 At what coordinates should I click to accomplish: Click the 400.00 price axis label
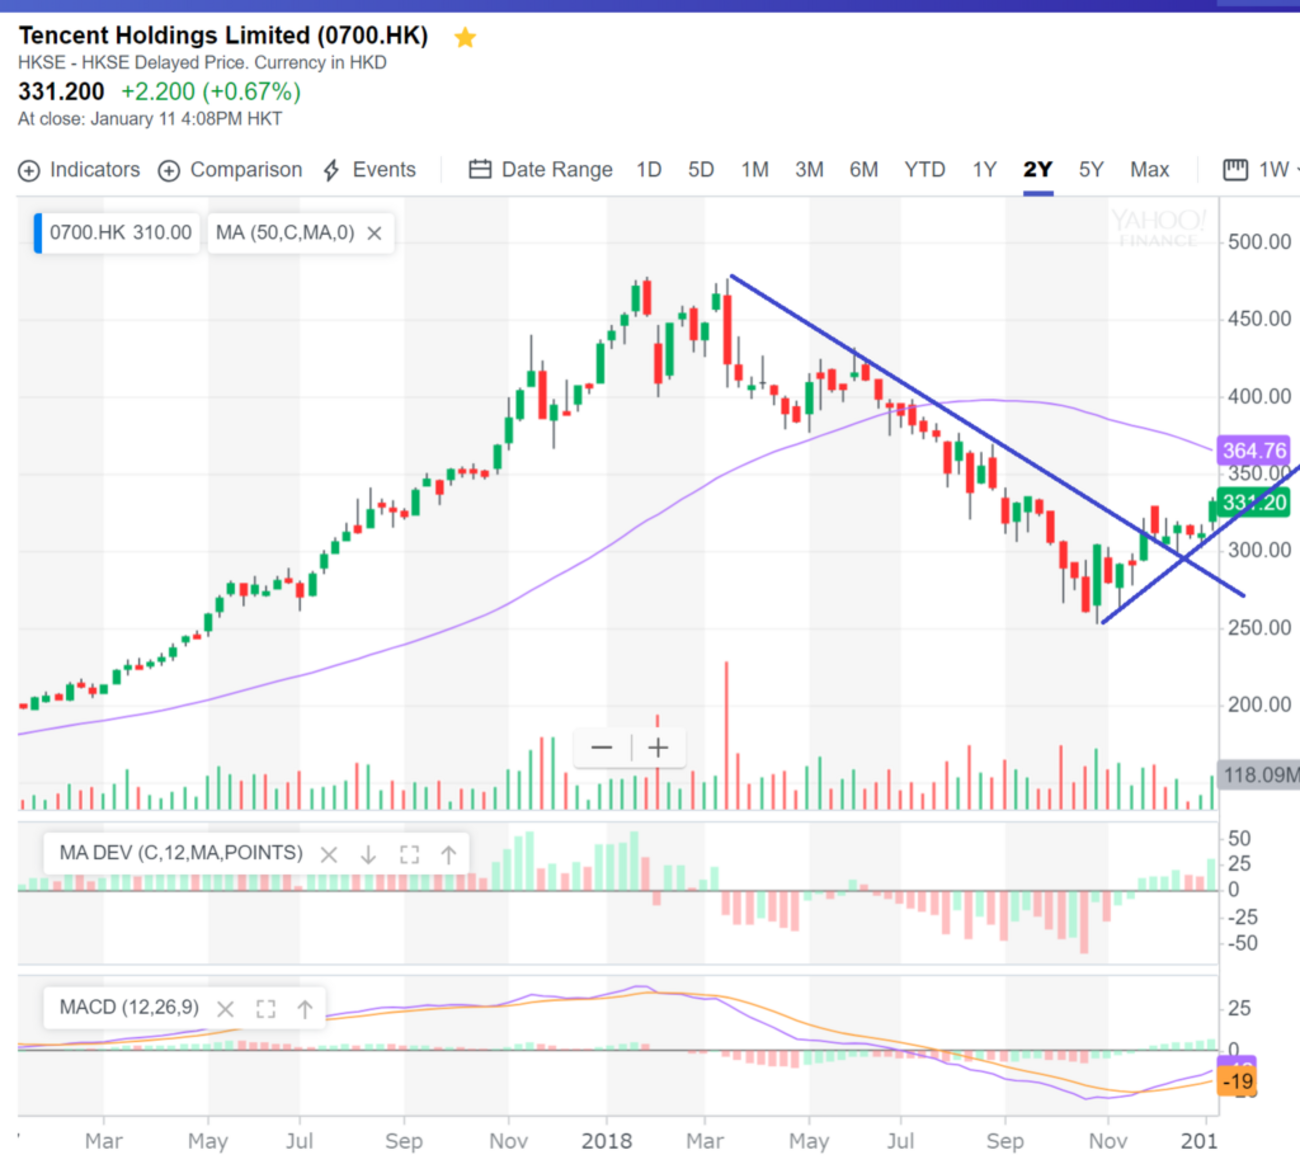(x=1260, y=397)
